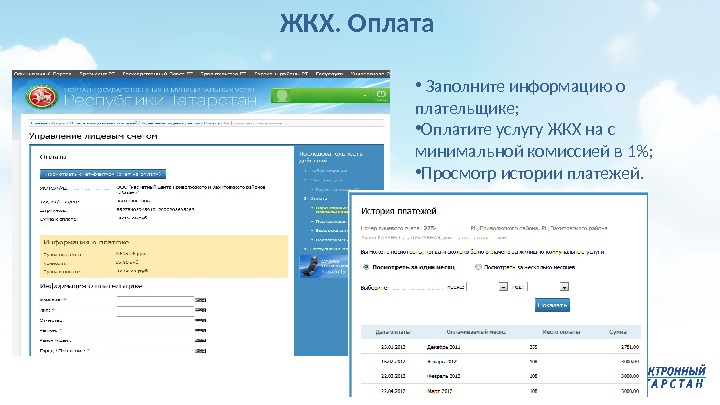Click into second payer information input field
Viewport: 720px width, 405px height.
click(155, 311)
